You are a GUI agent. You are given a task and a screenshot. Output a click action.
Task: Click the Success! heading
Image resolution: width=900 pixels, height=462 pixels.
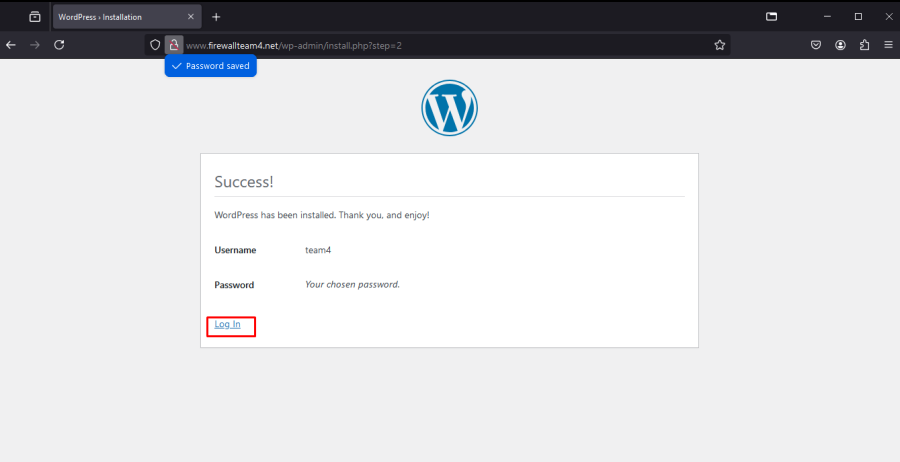pyautogui.click(x=244, y=182)
